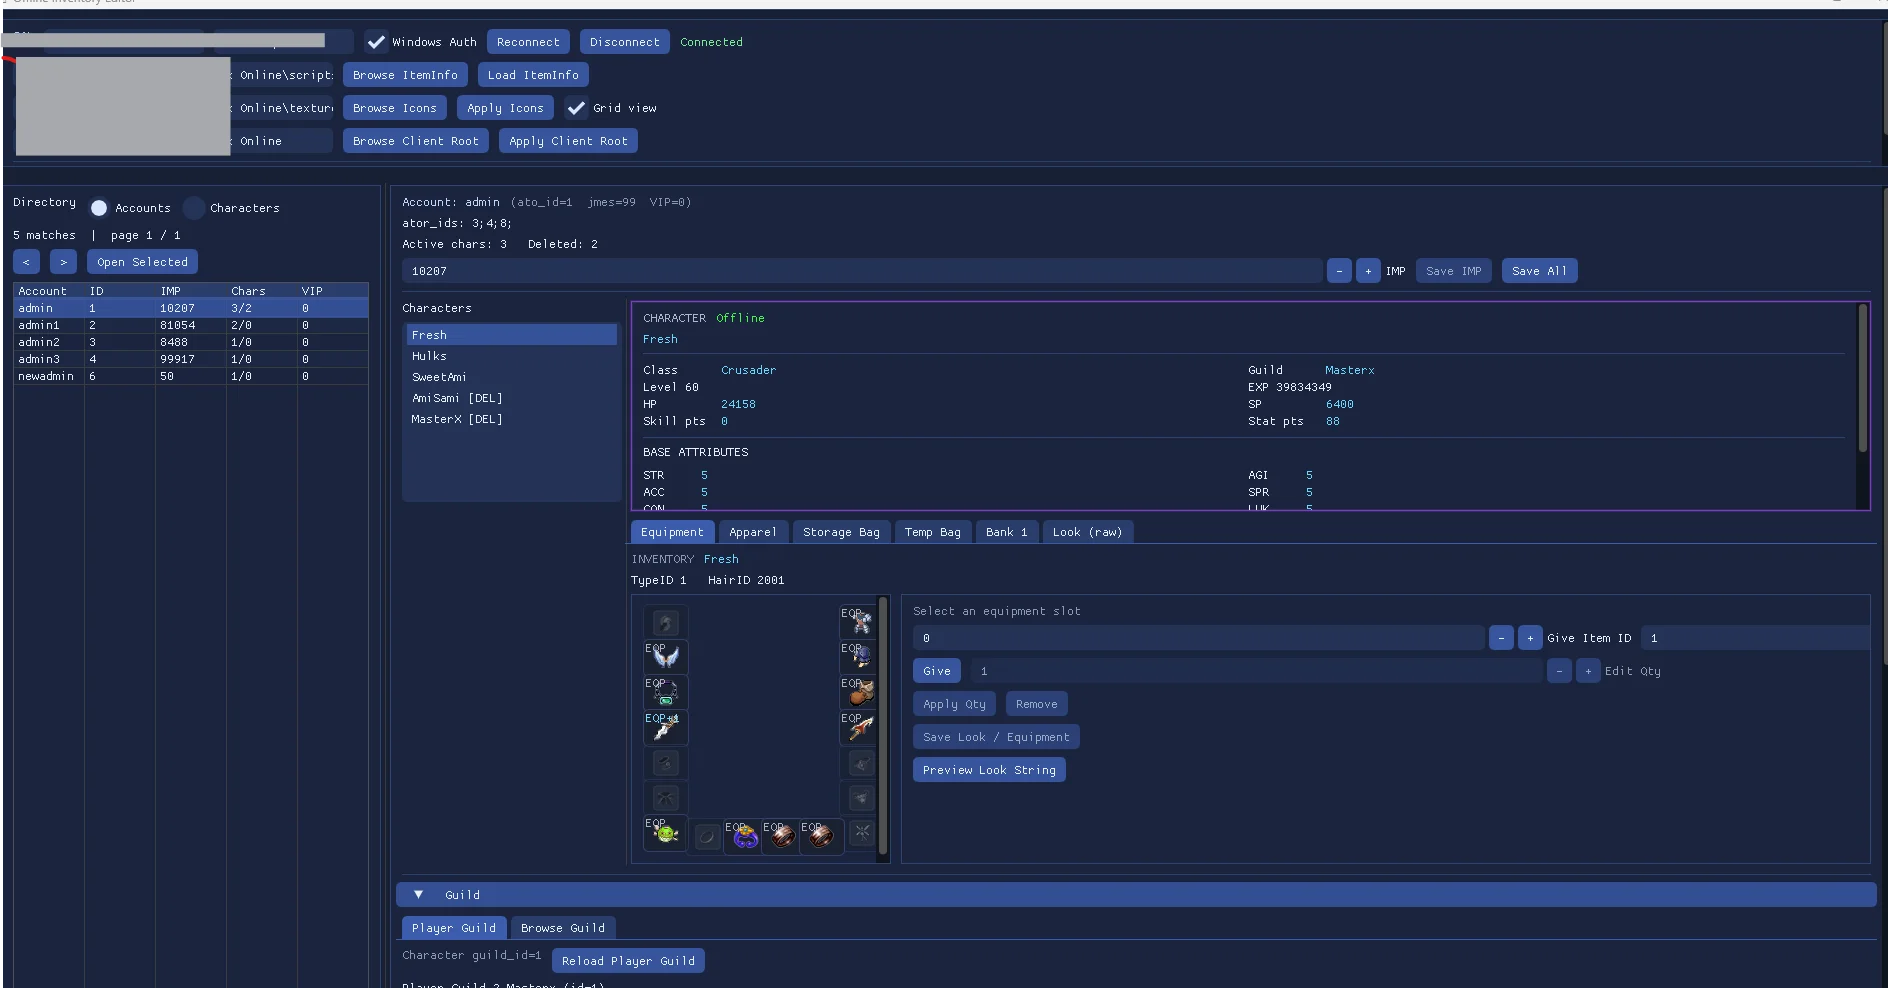
Task: Select the equipped green skull mask item
Action: point(666,832)
